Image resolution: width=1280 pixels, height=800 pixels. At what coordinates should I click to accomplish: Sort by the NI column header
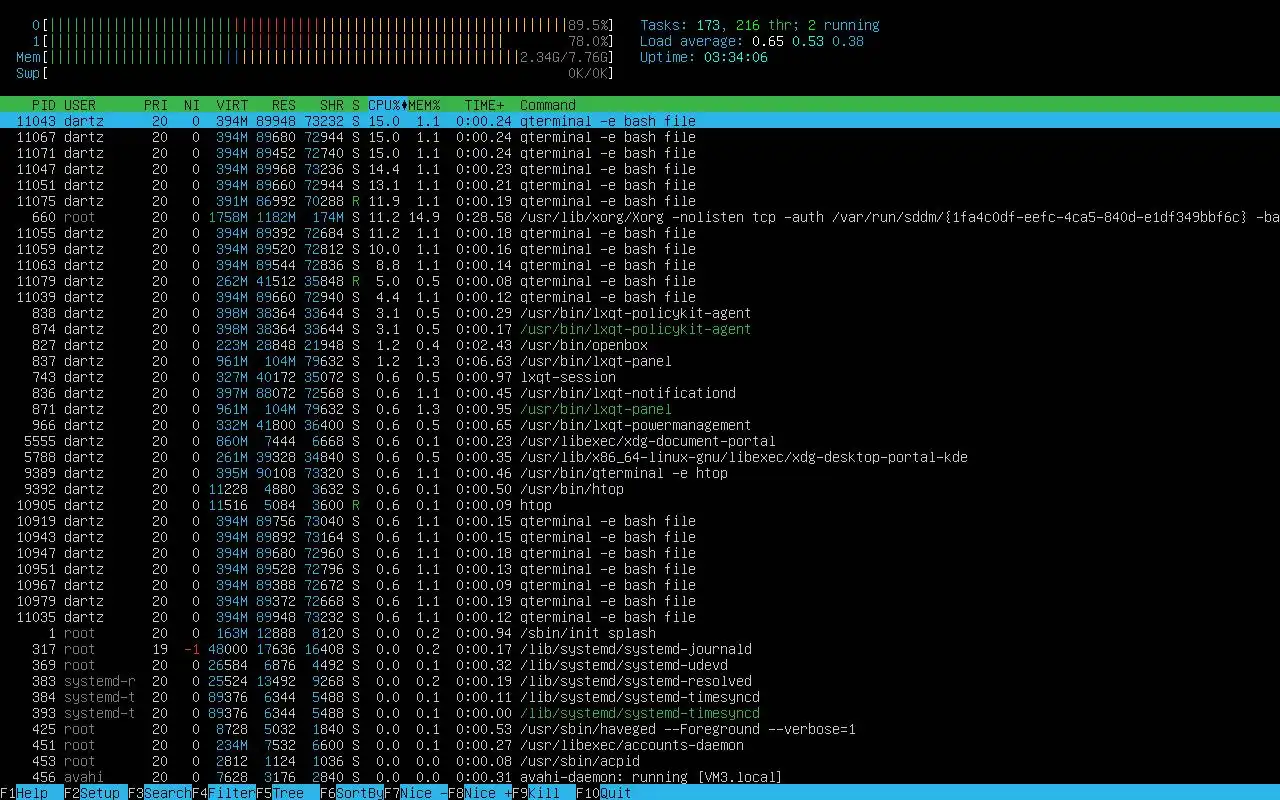(x=192, y=105)
